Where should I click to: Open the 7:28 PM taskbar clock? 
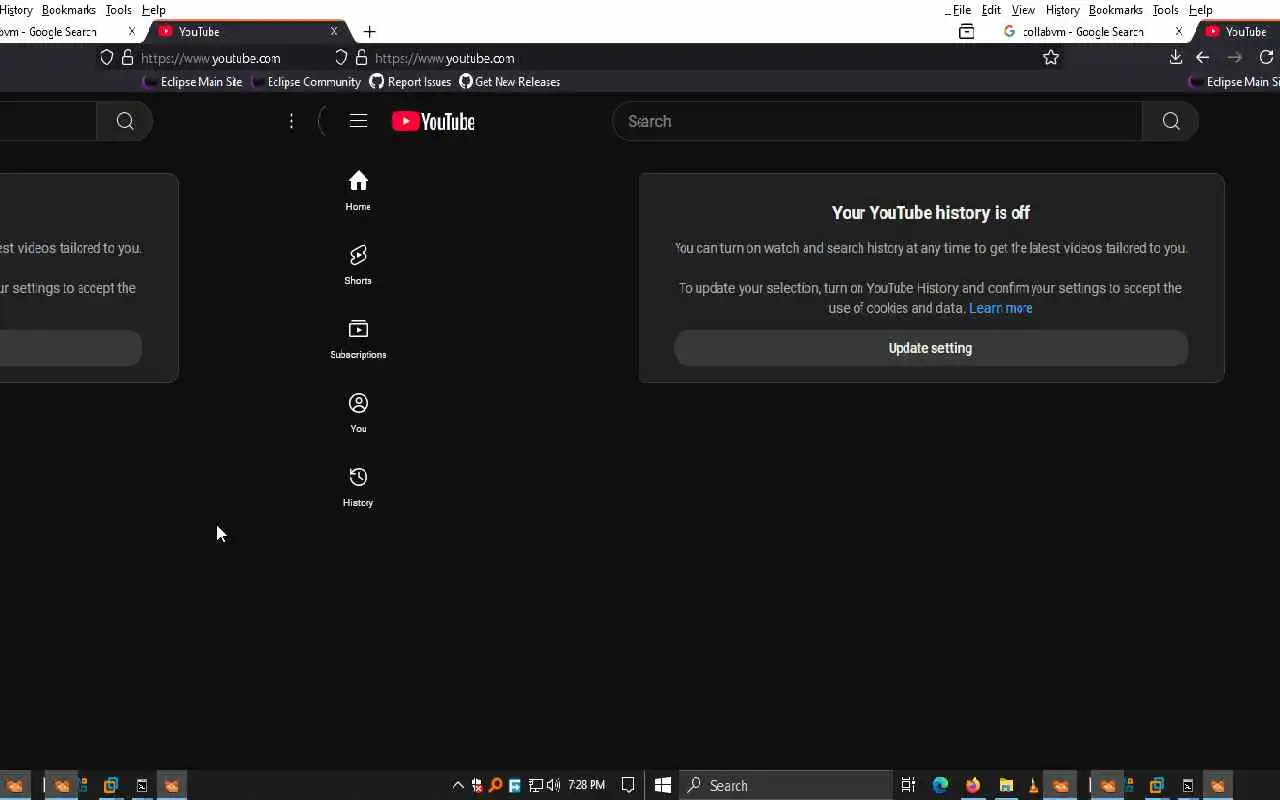tap(586, 785)
